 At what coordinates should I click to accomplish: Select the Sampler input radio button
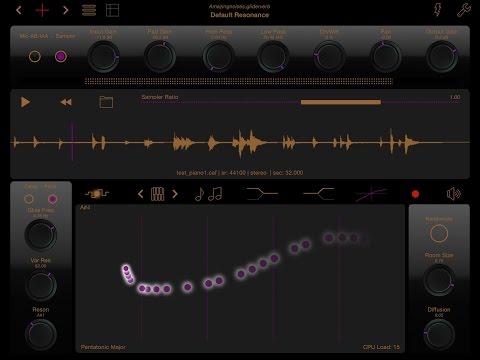pyautogui.click(x=61, y=56)
